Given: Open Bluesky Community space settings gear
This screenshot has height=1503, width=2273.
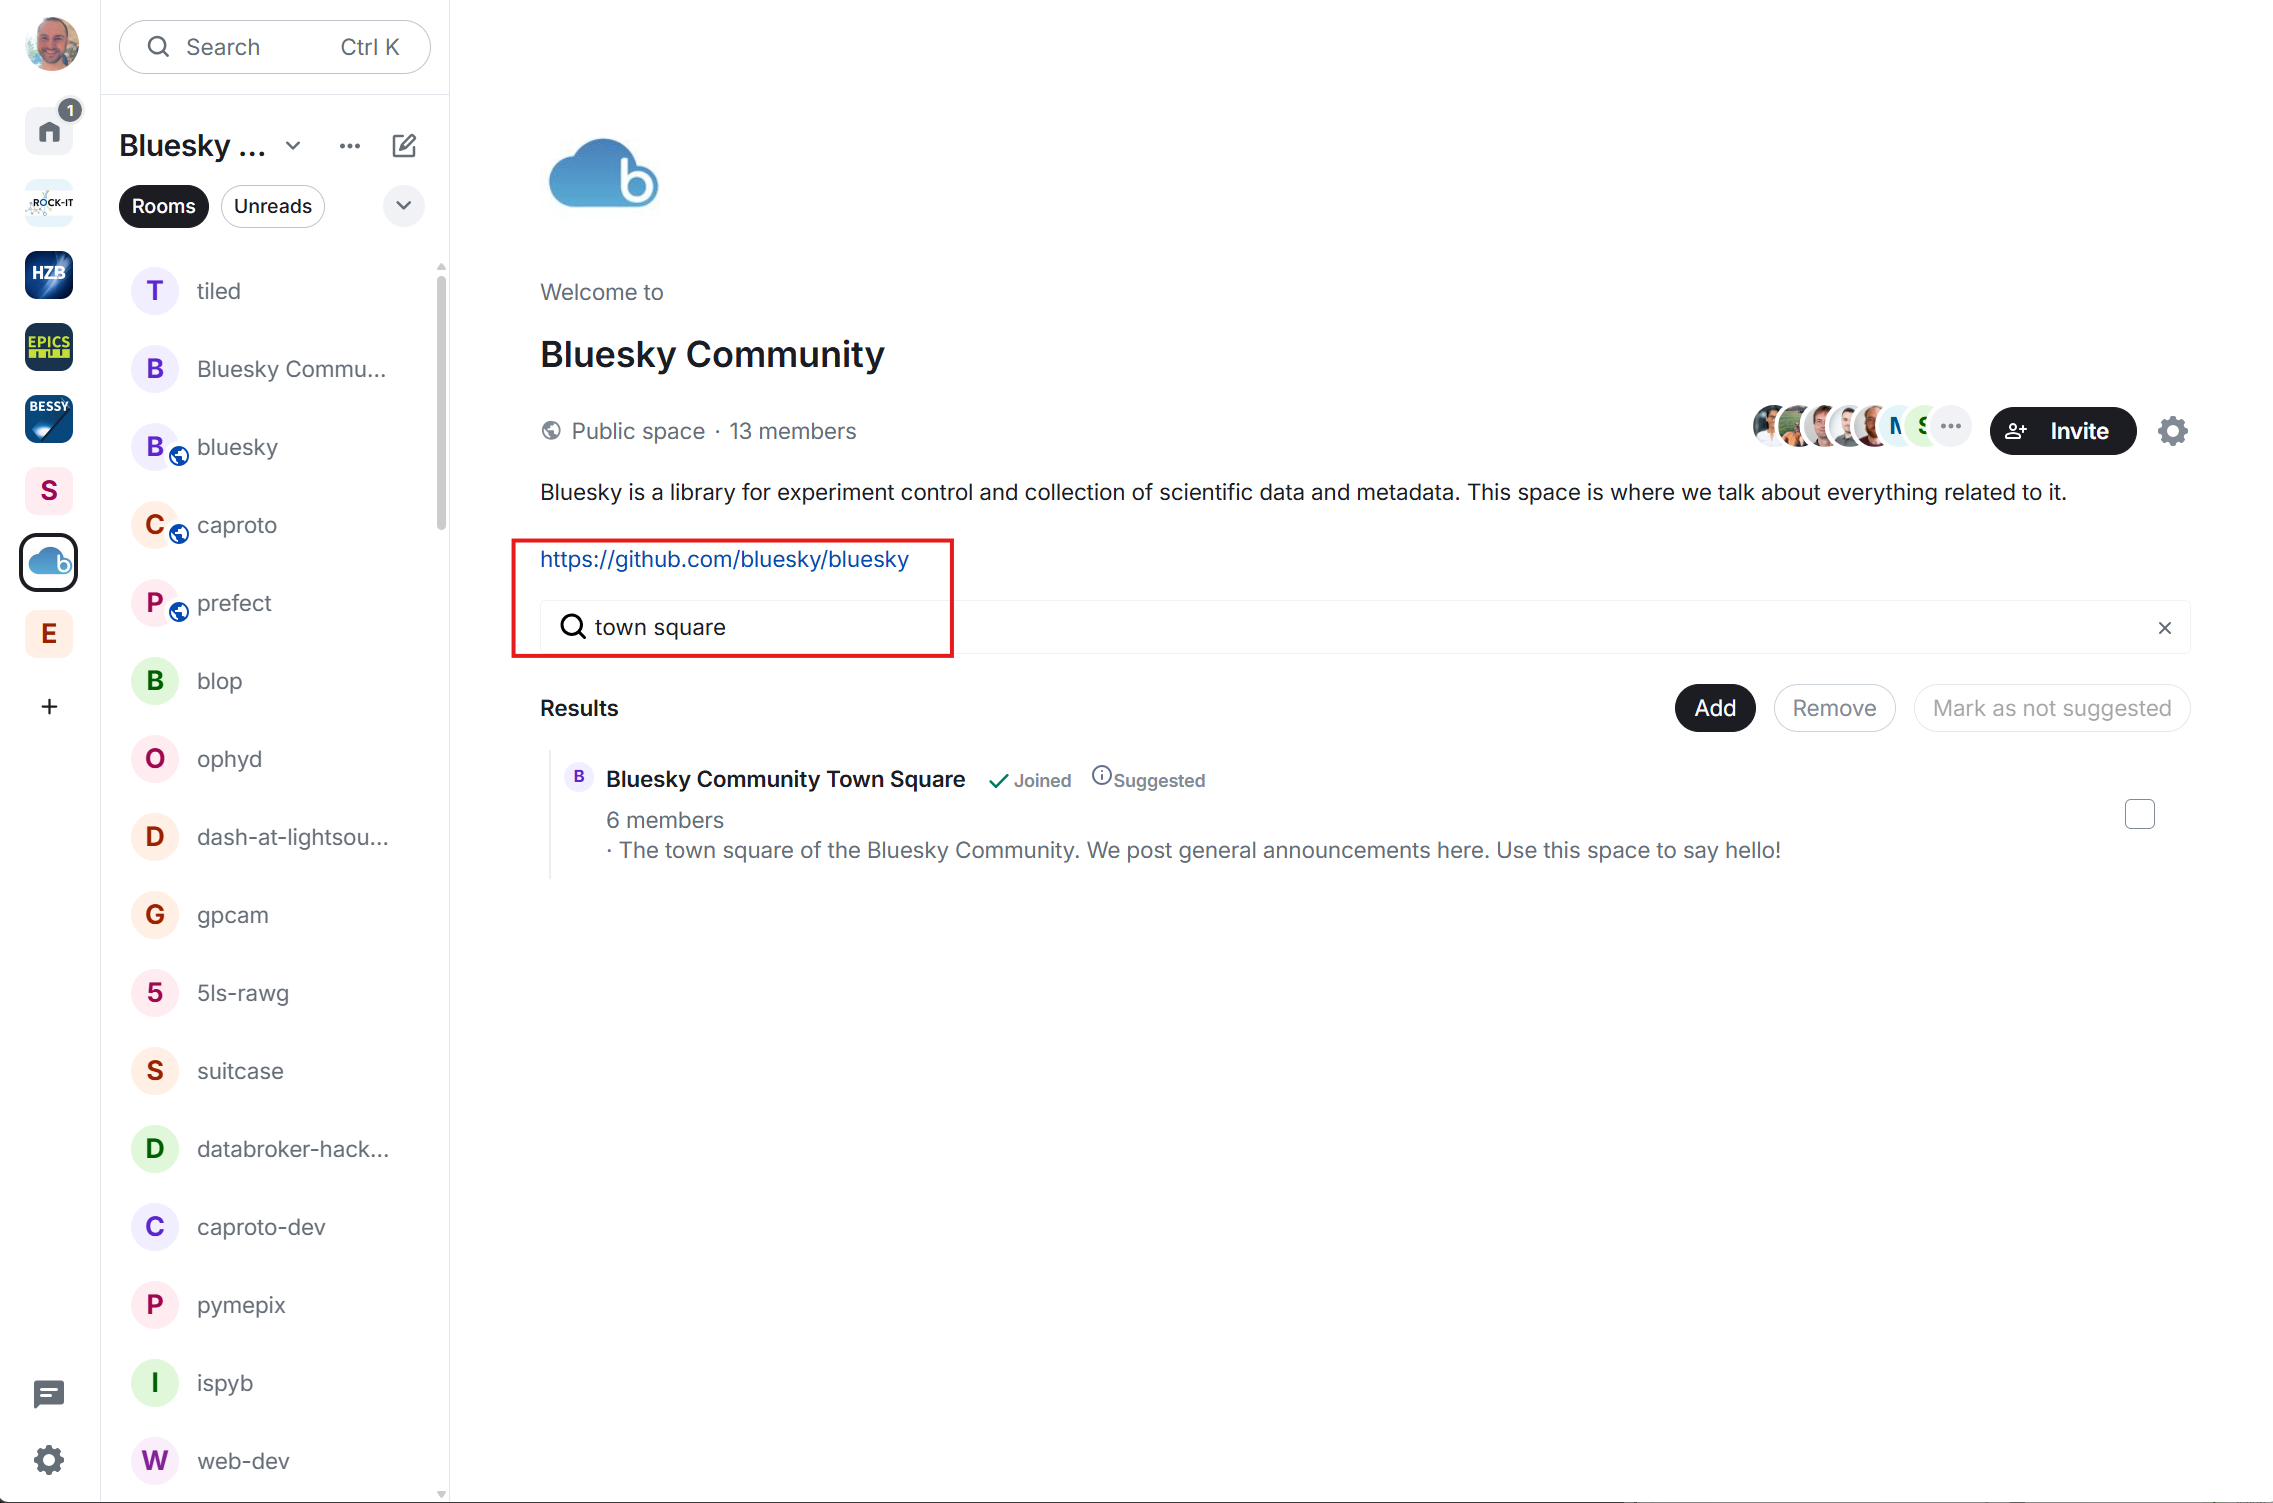Looking at the screenshot, I should [x=2173, y=431].
